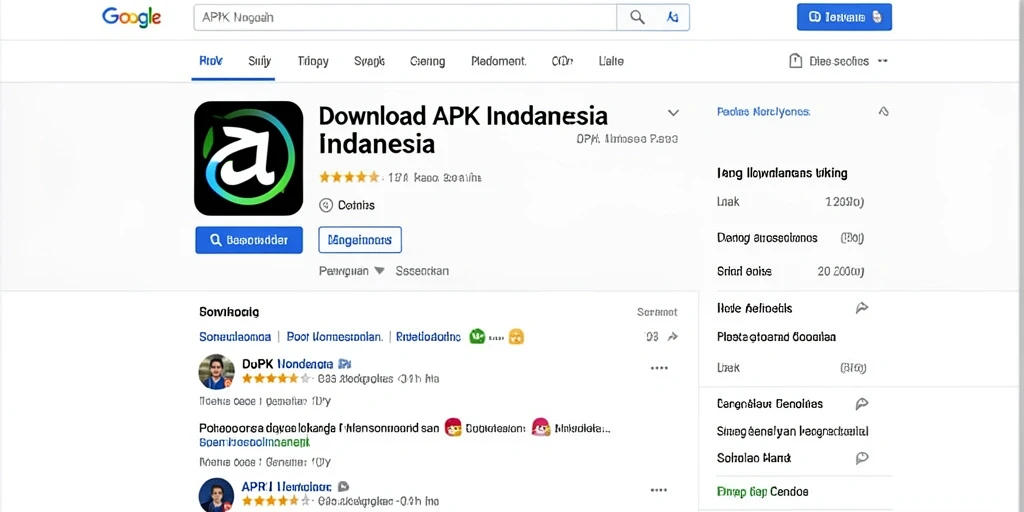Click the star rating under the app title
This screenshot has width=1024, height=512.
click(x=349, y=177)
